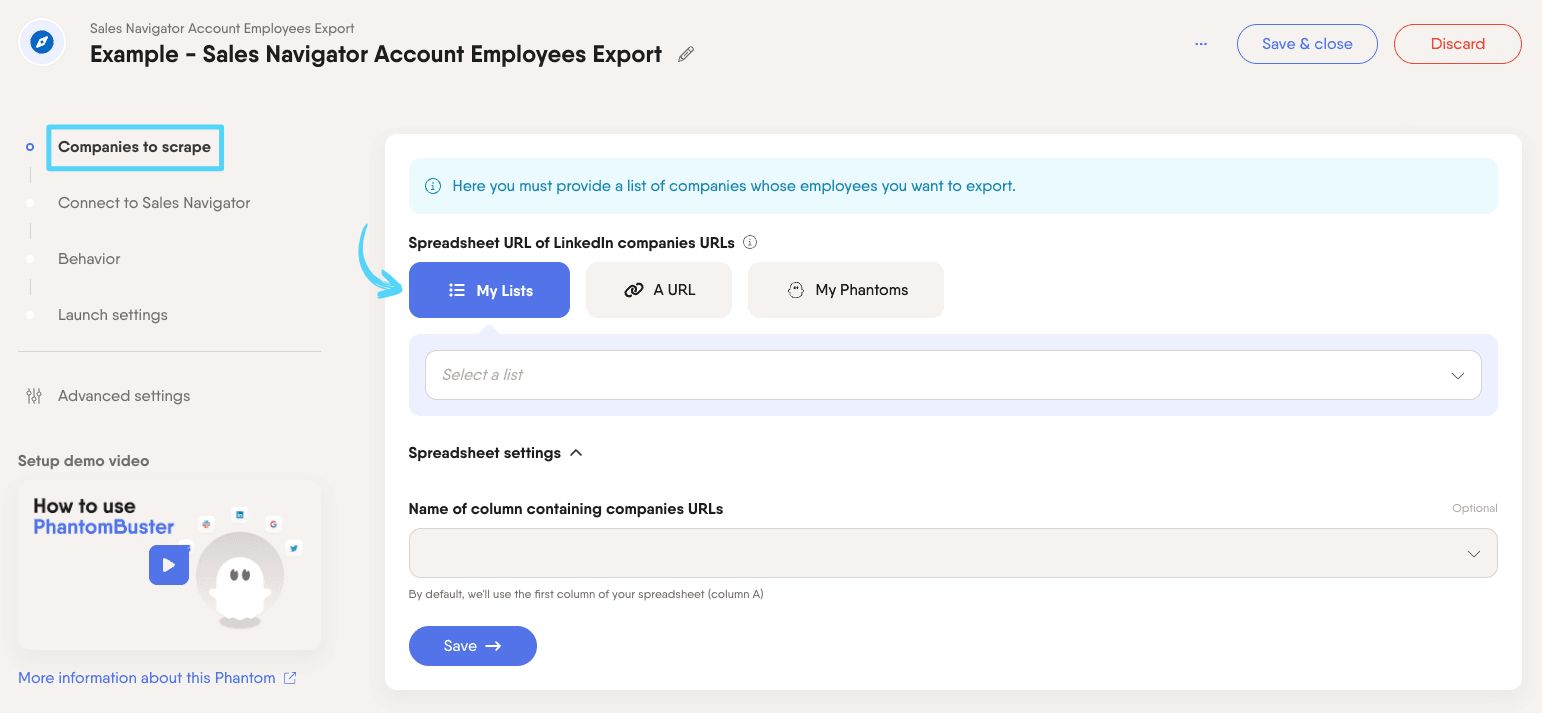Open the three-dots more options menu
The image size is (1542, 713).
(x=1201, y=44)
